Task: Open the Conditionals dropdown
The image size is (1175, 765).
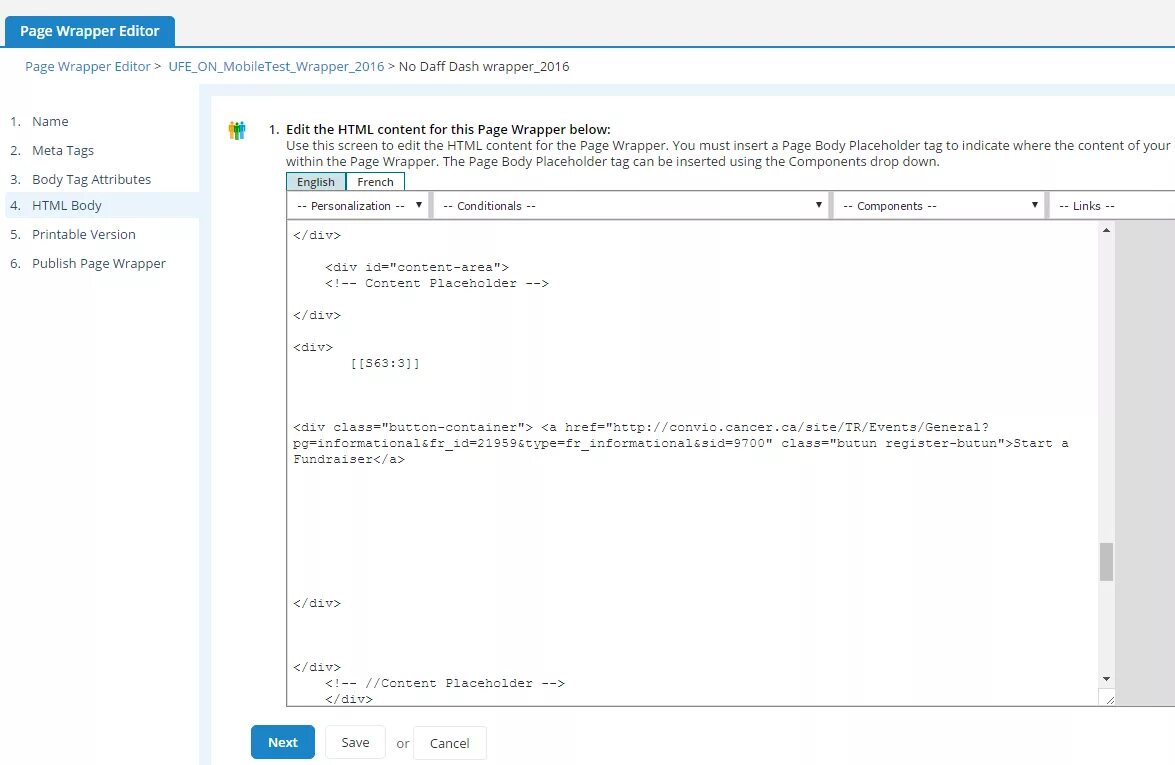Action: coord(630,205)
